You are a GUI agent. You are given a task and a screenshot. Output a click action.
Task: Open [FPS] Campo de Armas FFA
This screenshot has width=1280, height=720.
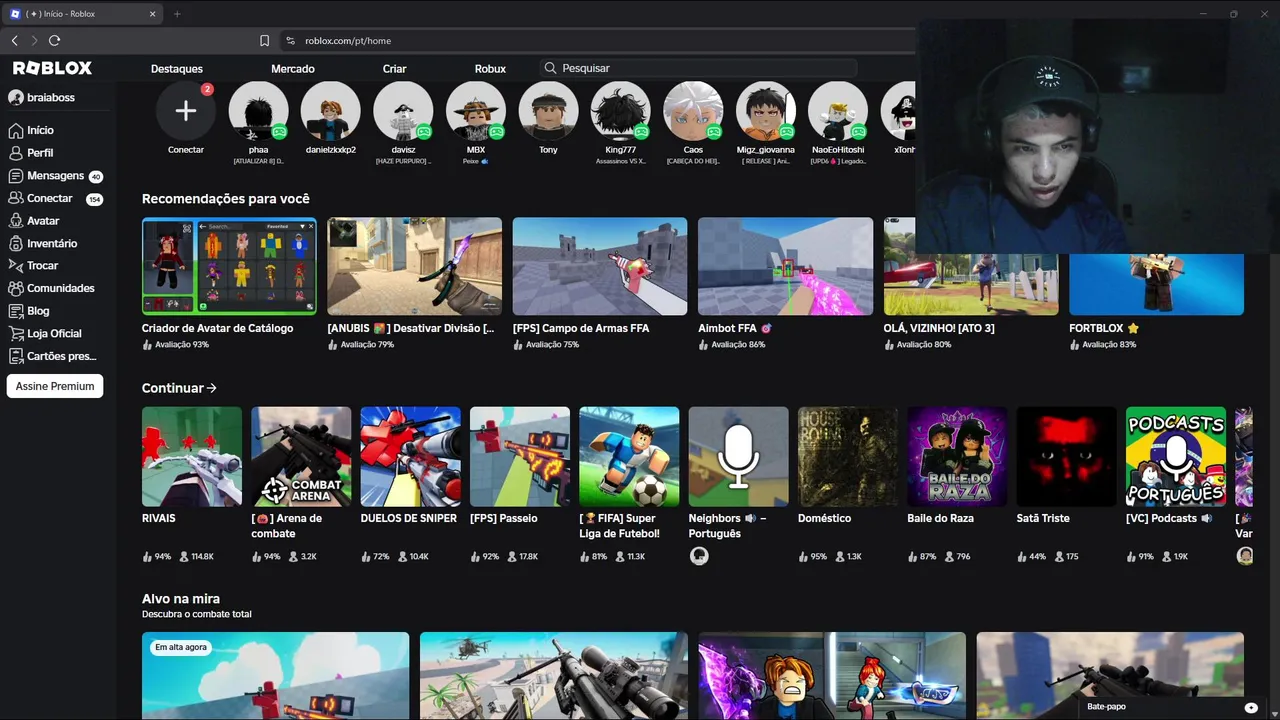coord(600,266)
